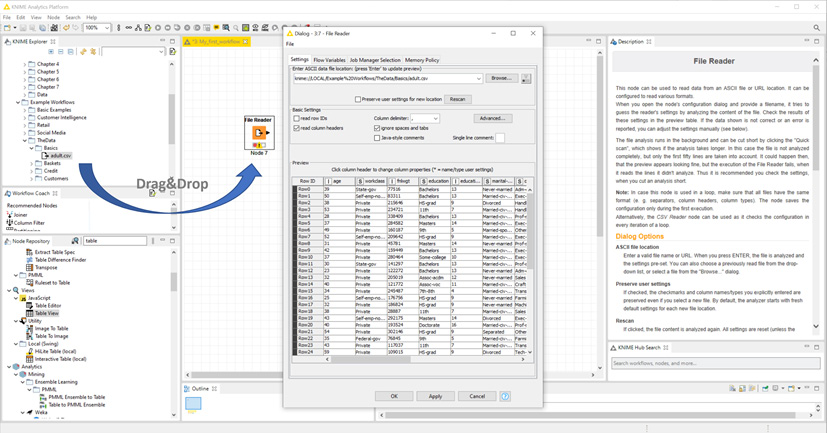Select adult.csv file in explorer
The image size is (827, 433).
pyautogui.click(x=57, y=156)
